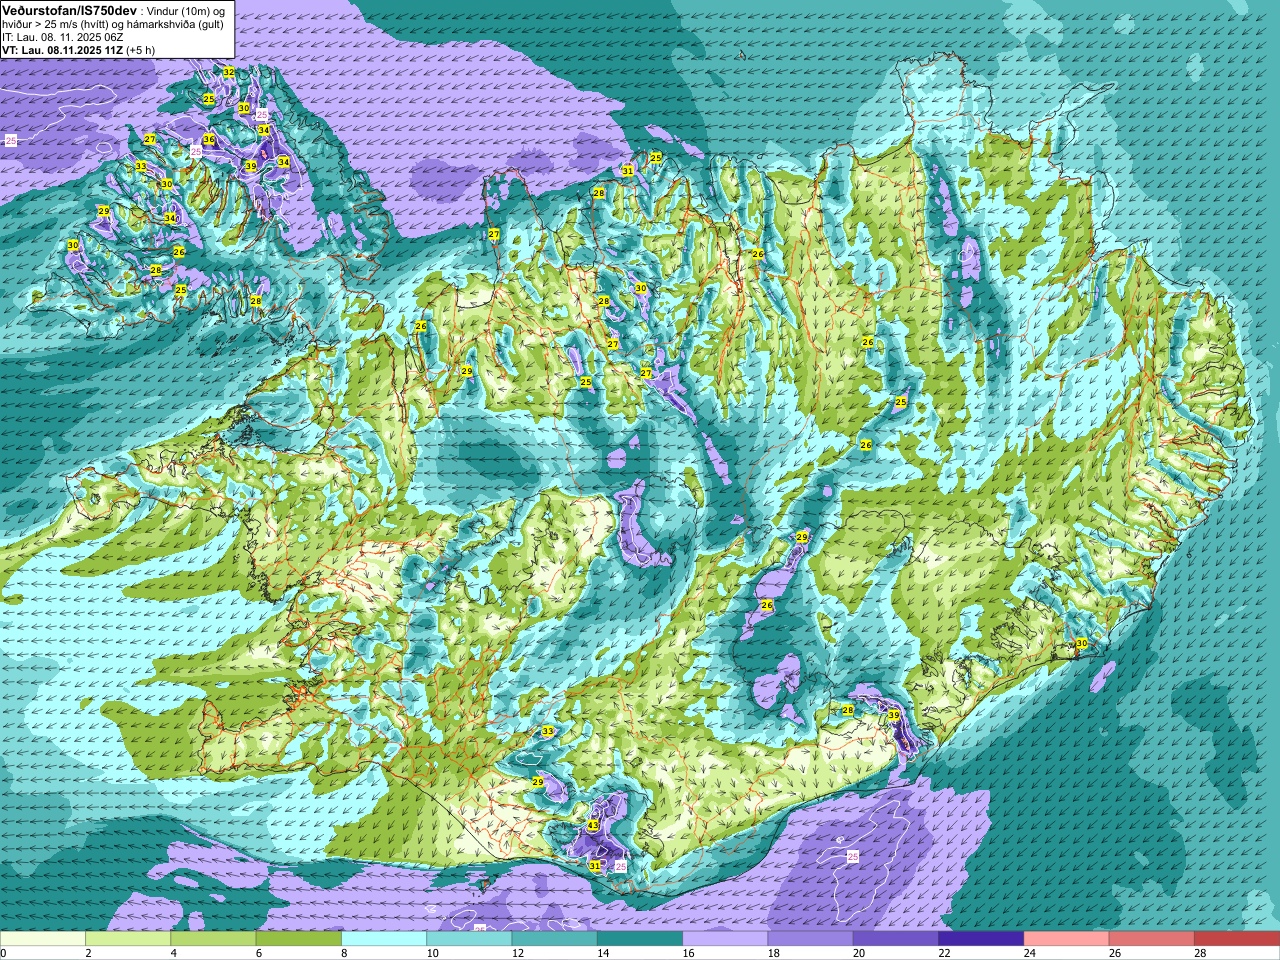Click the 0–2 m/s pale yellow legend swatch
The image size is (1280, 960).
coord(43,939)
